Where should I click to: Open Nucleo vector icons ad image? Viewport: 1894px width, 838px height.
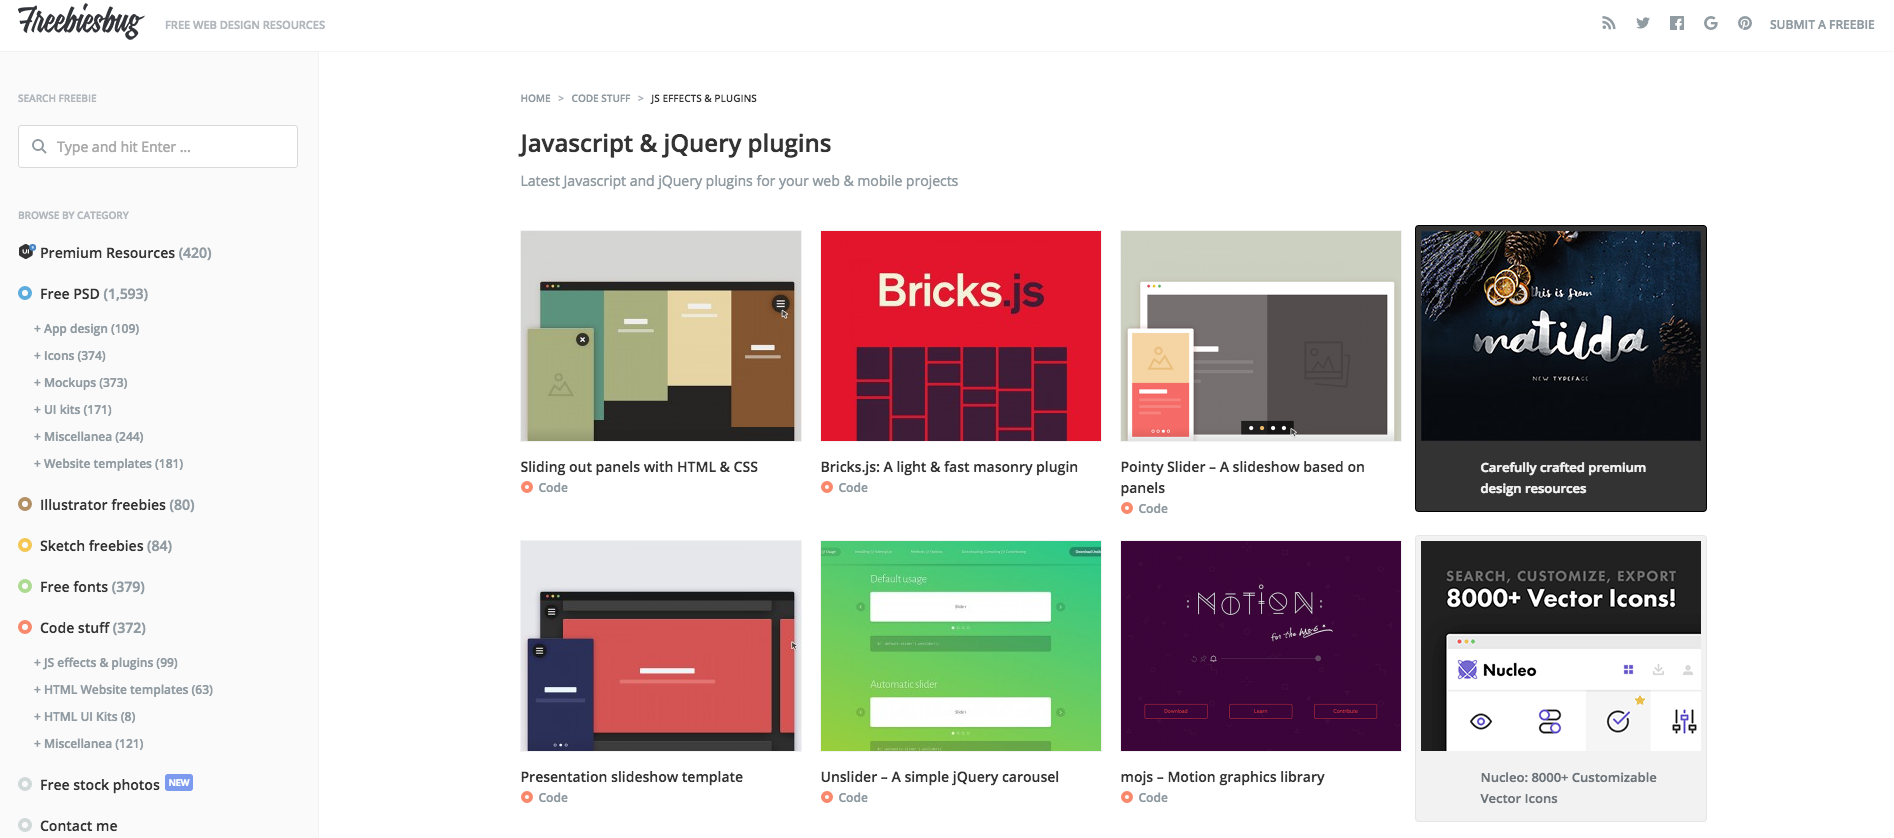pyautogui.click(x=1561, y=646)
